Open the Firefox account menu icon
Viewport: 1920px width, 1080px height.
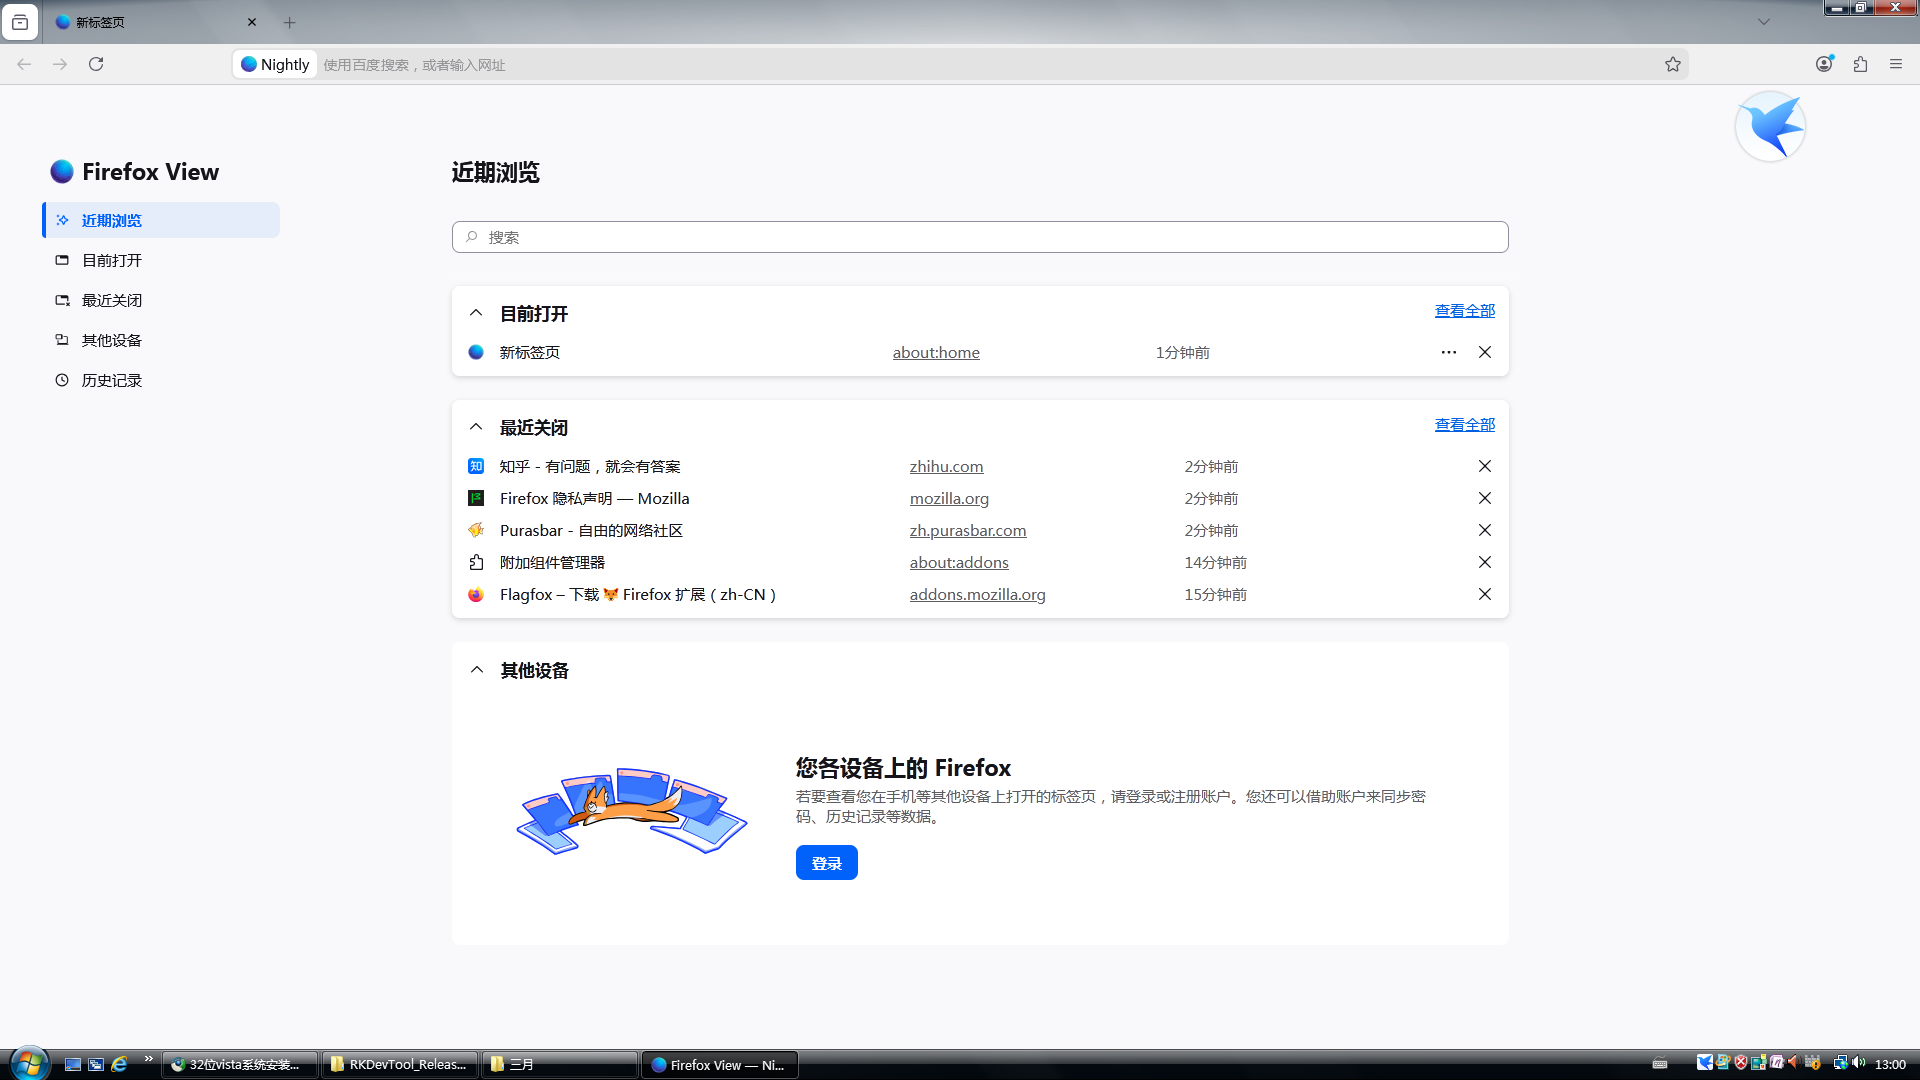pyautogui.click(x=1824, y=64)
